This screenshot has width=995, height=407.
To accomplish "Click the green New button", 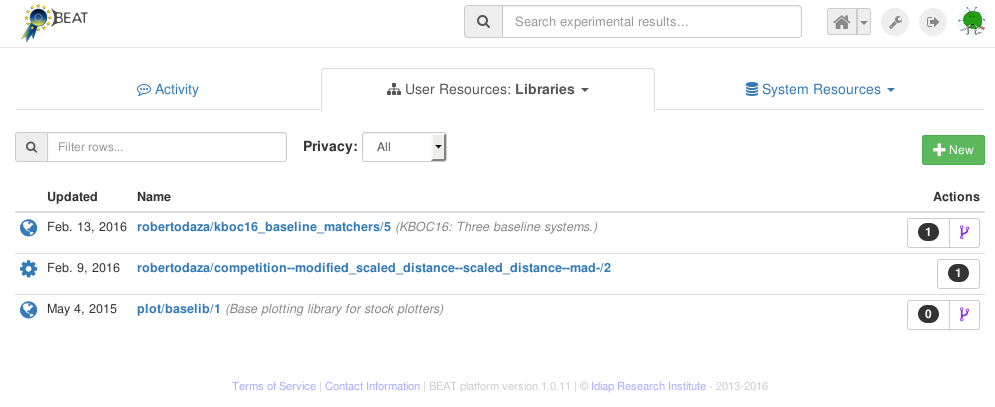I will point(953,150).
